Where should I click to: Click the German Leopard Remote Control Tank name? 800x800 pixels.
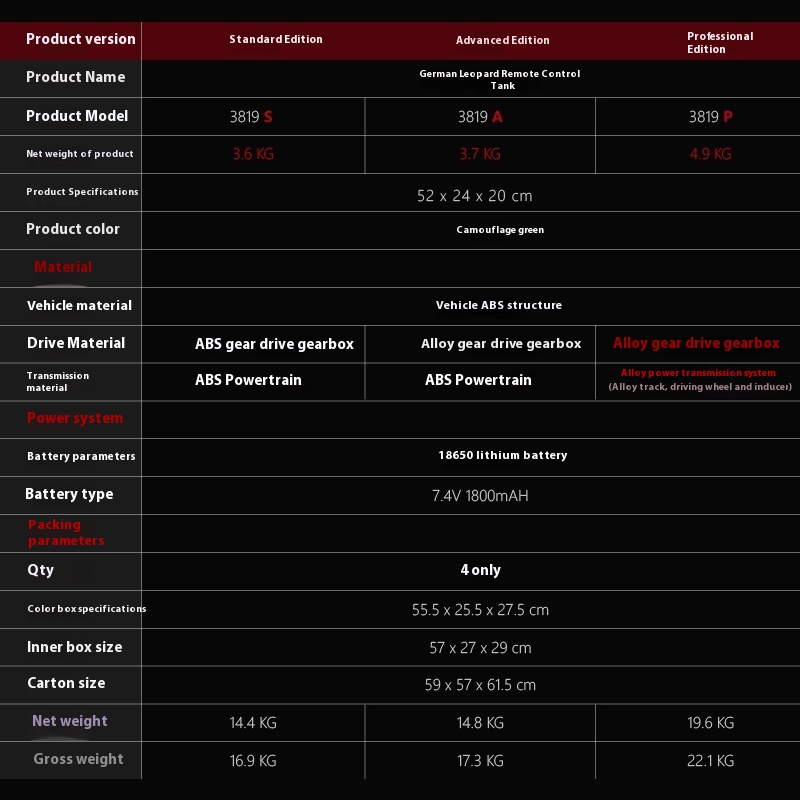tap(500, 79)
